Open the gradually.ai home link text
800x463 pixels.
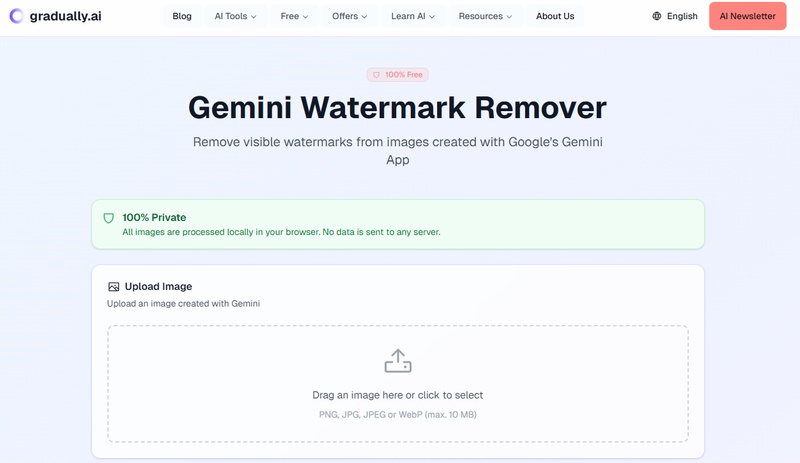click(x=65, y=16)
